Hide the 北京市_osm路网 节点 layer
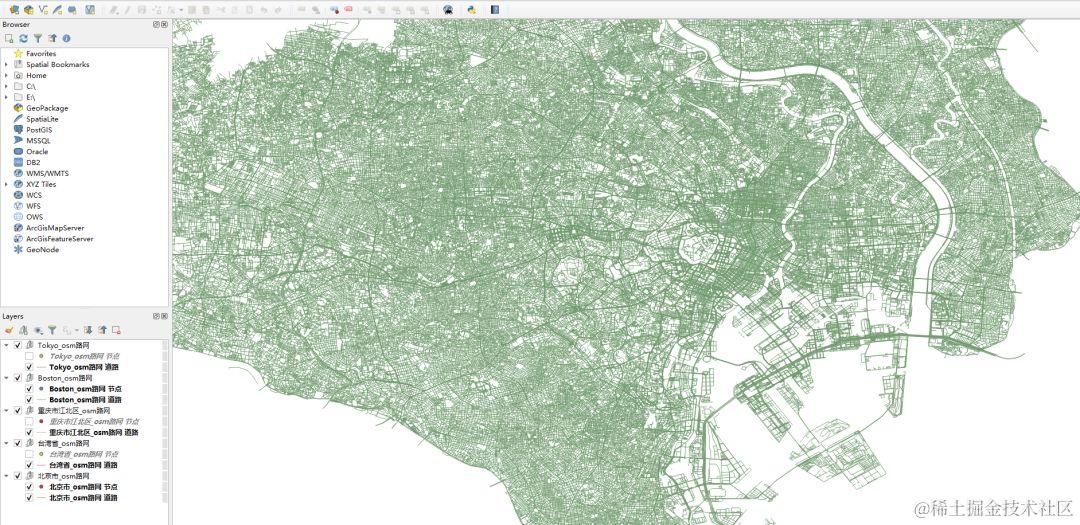Image resolution: width=1080 pixels, height=525 pixels. click(x=29, y=486)
